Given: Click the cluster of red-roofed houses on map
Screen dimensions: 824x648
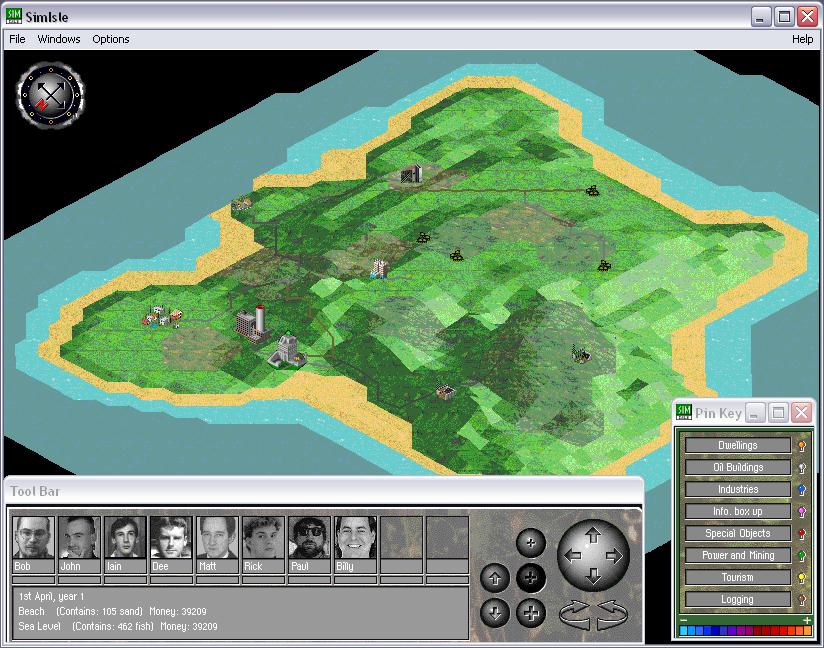Looking at the screenshot, I should 163,317.
